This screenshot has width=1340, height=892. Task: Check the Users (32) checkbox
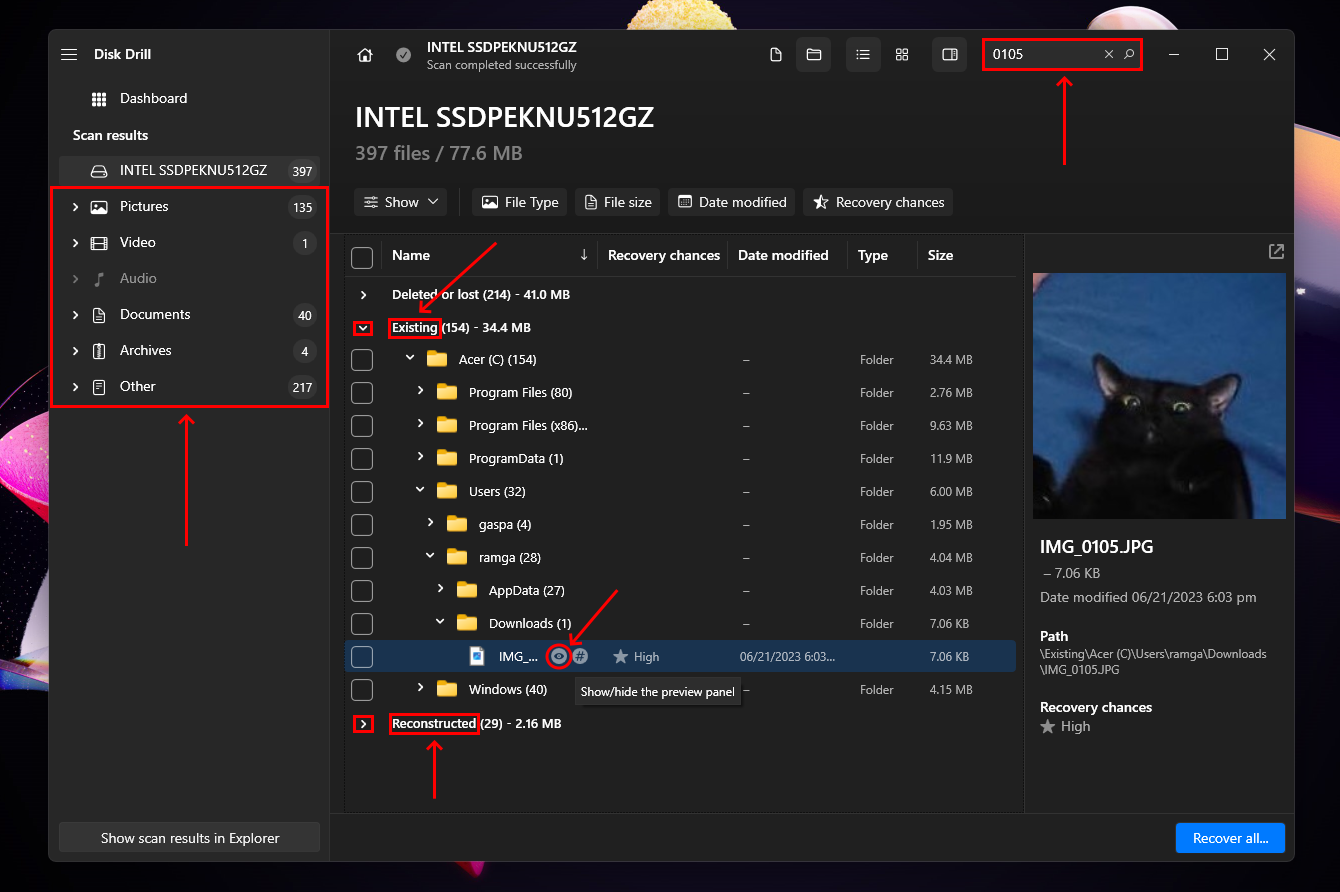pyautogui.click(x=362, y=492)
